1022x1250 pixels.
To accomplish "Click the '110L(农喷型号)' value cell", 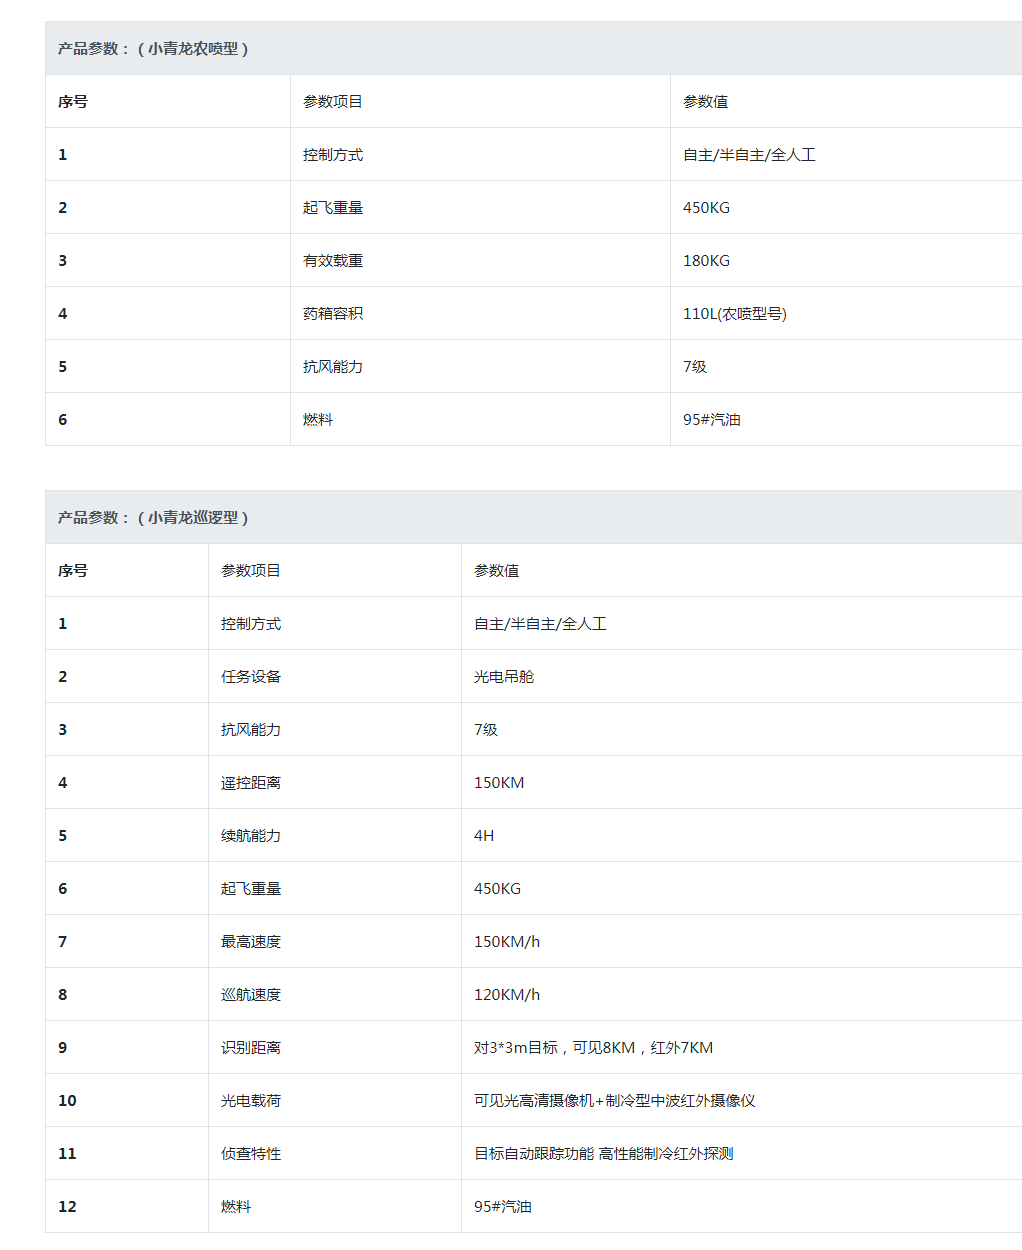I will point(734,313).
